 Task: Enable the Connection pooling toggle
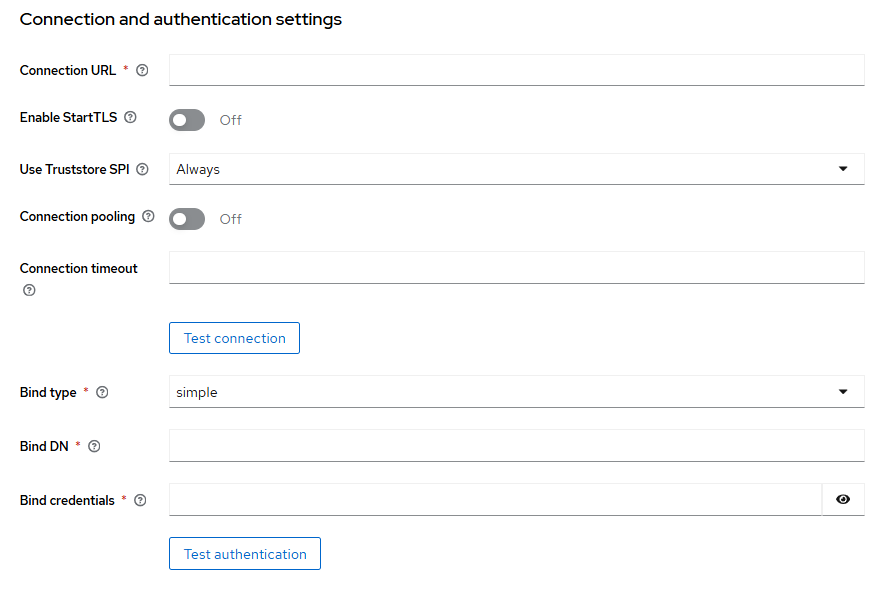click(x=187, y=219)
